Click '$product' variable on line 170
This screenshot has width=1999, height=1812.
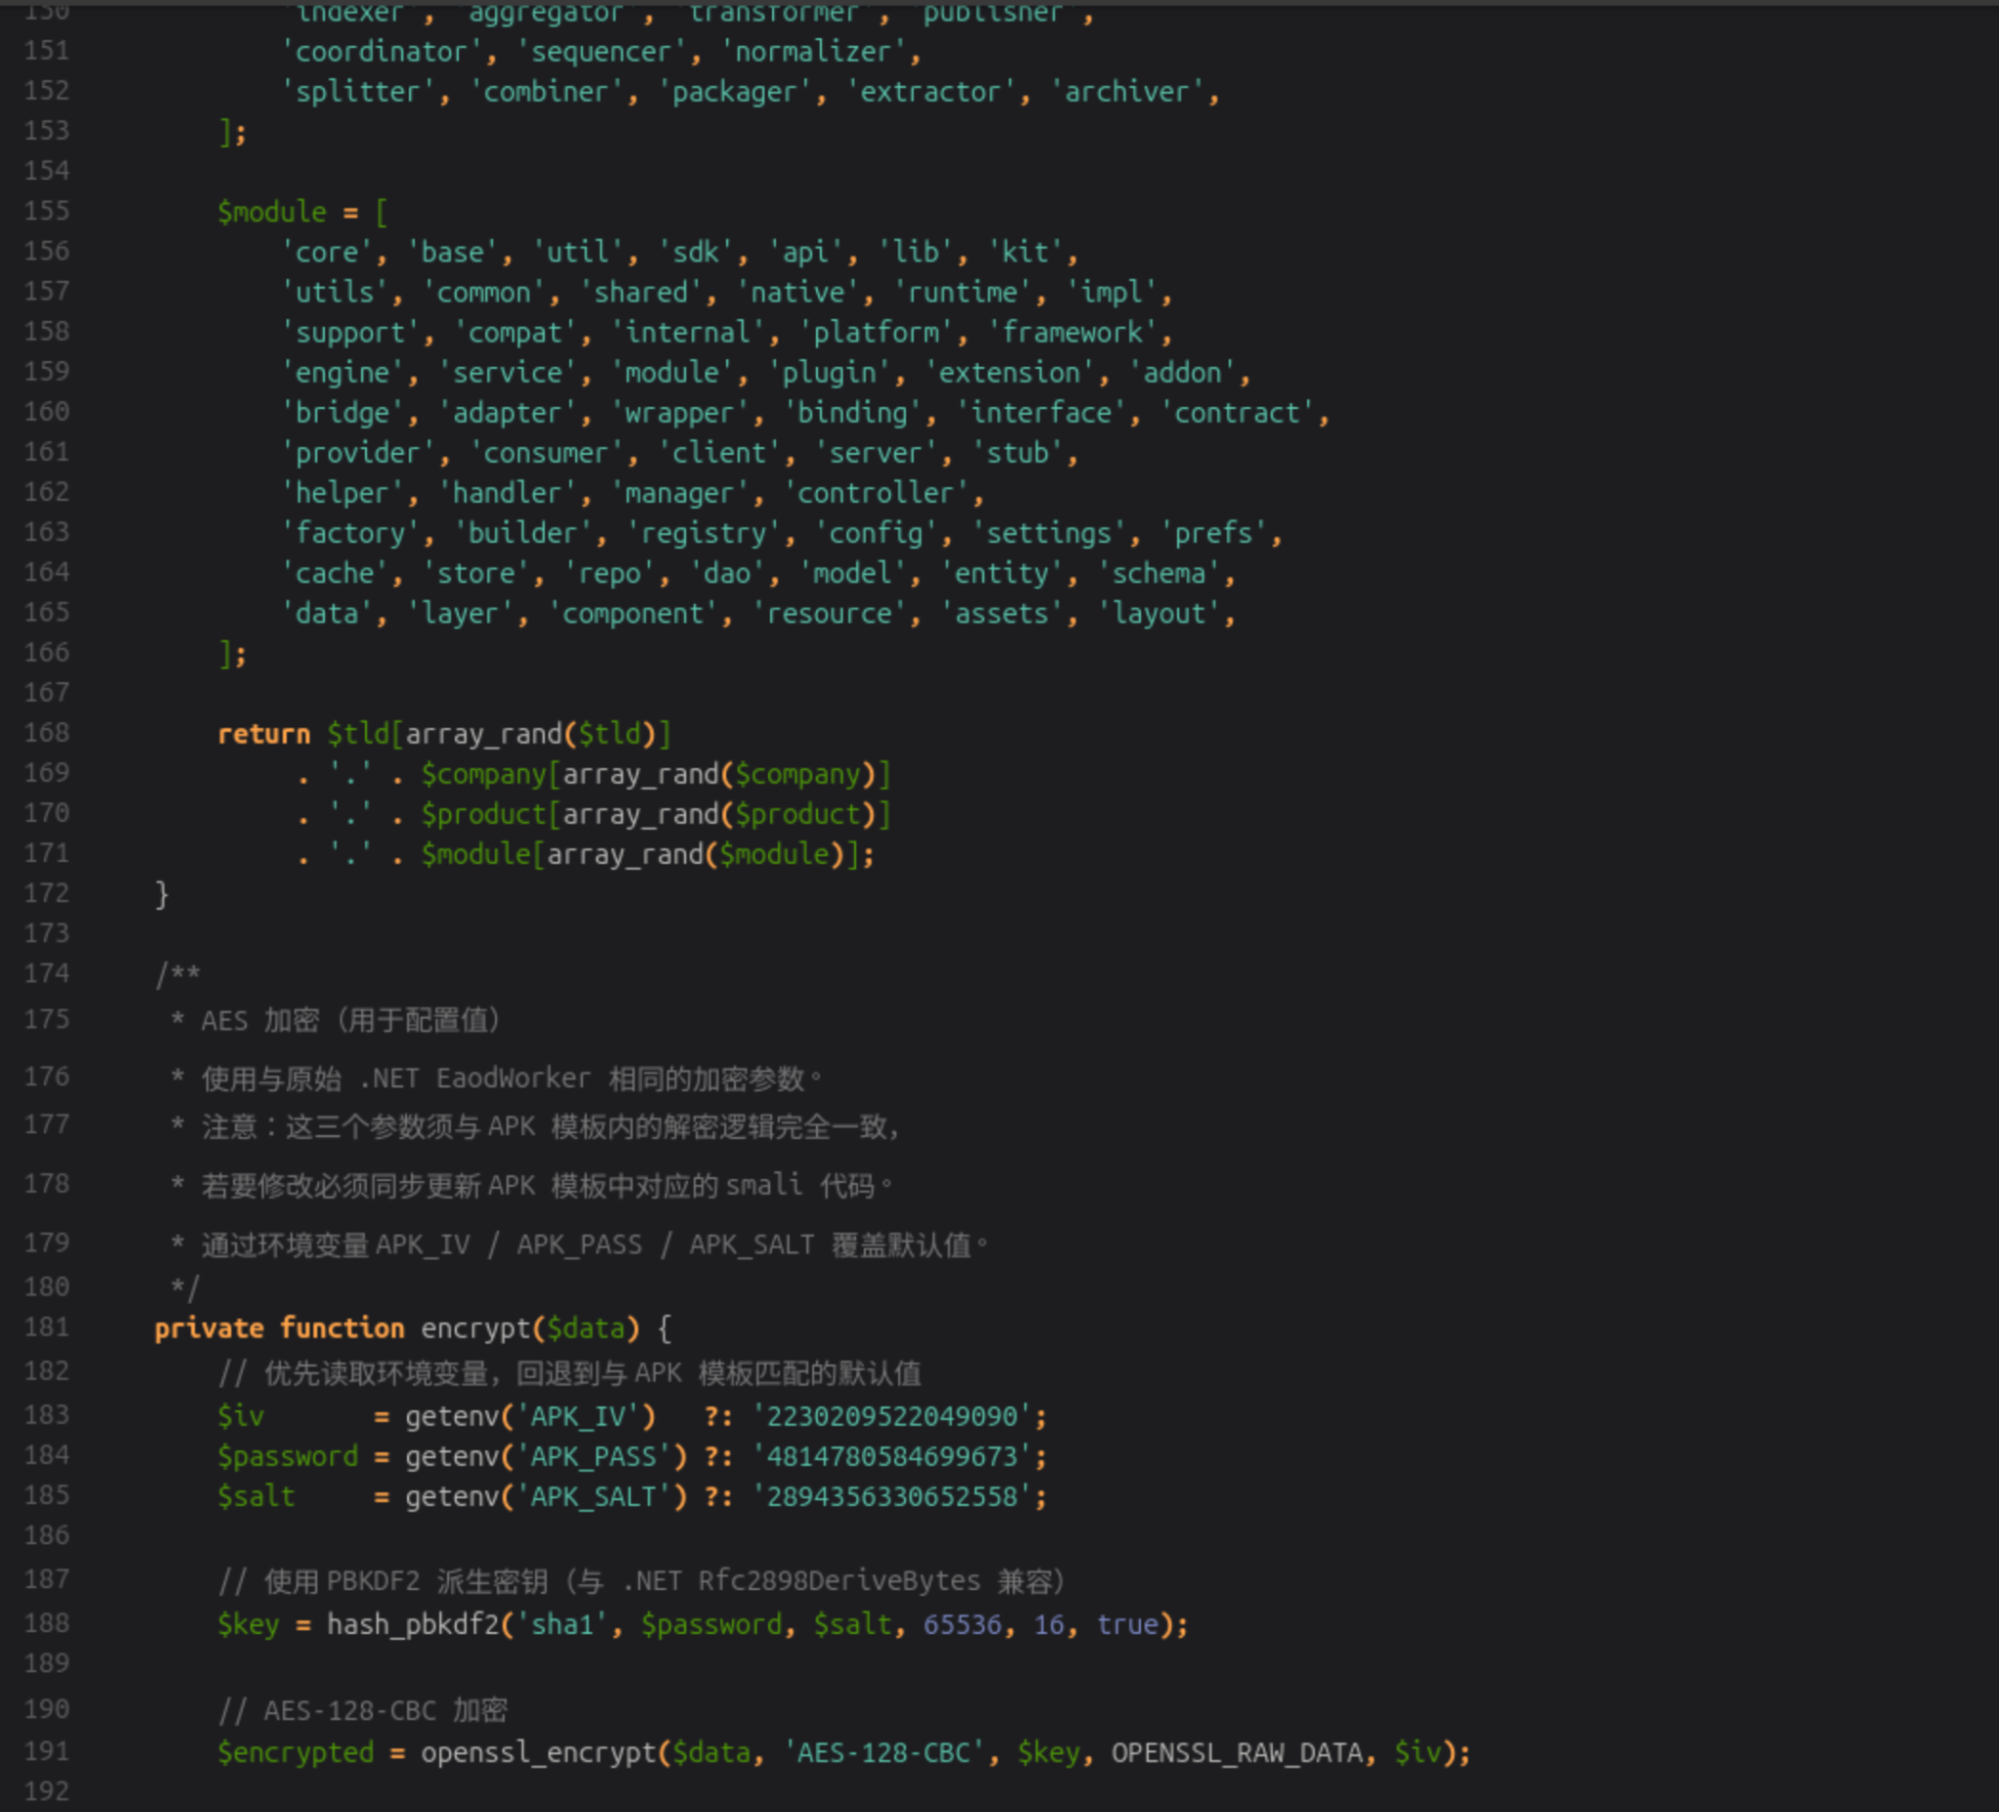pyautogui.click(x=483, y=814)
